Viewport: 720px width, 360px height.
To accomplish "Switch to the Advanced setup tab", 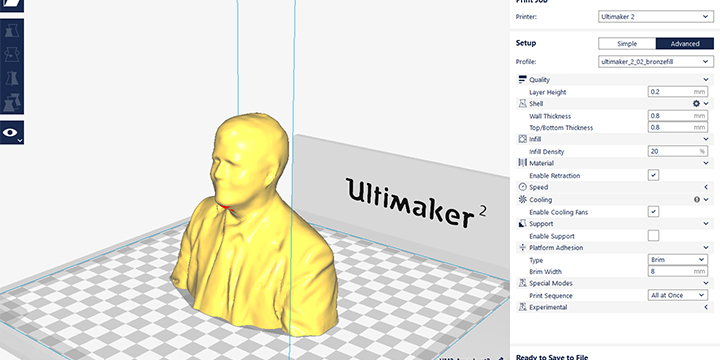I will [x=685, y=44].
